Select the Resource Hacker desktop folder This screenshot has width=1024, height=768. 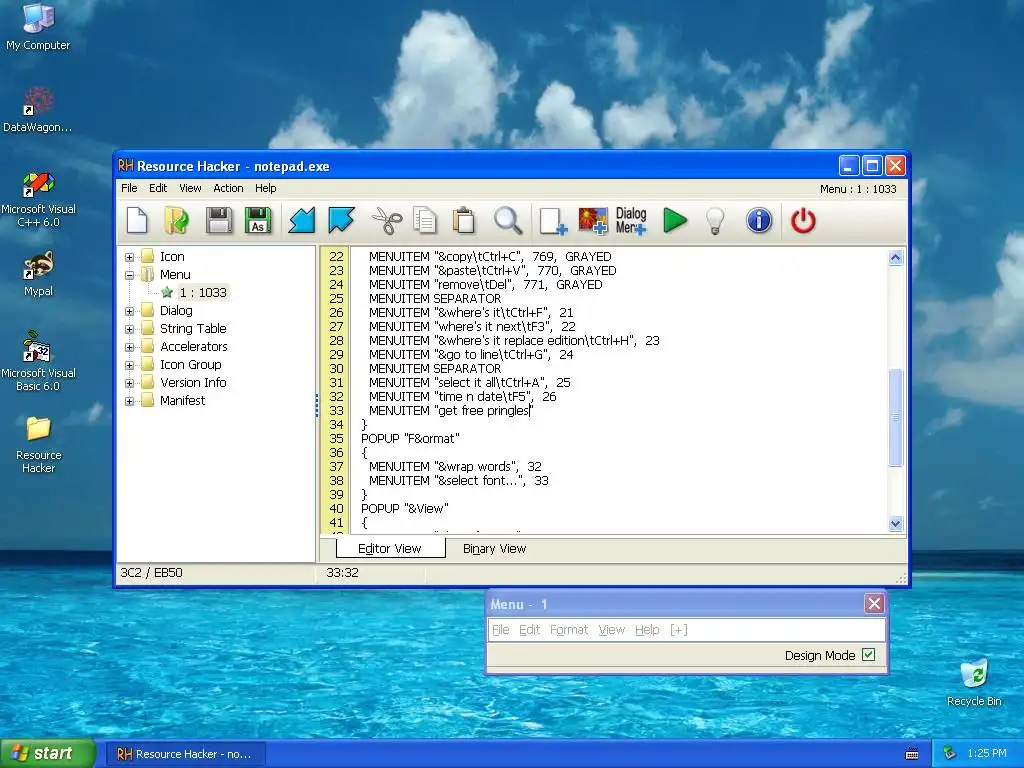tap(38, 444)
